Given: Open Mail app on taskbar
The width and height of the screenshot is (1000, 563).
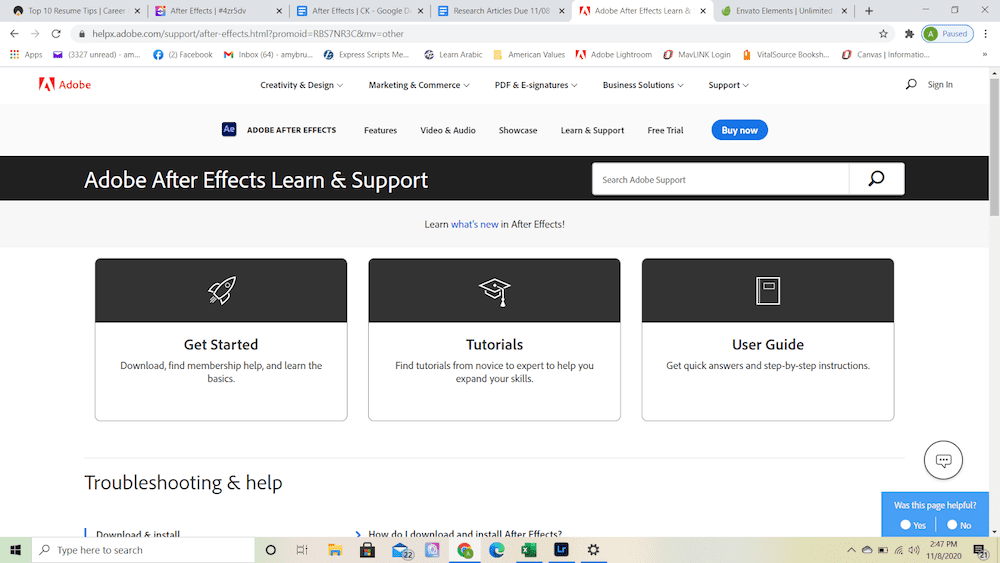Looking at the screenshot, I should 401,550.
